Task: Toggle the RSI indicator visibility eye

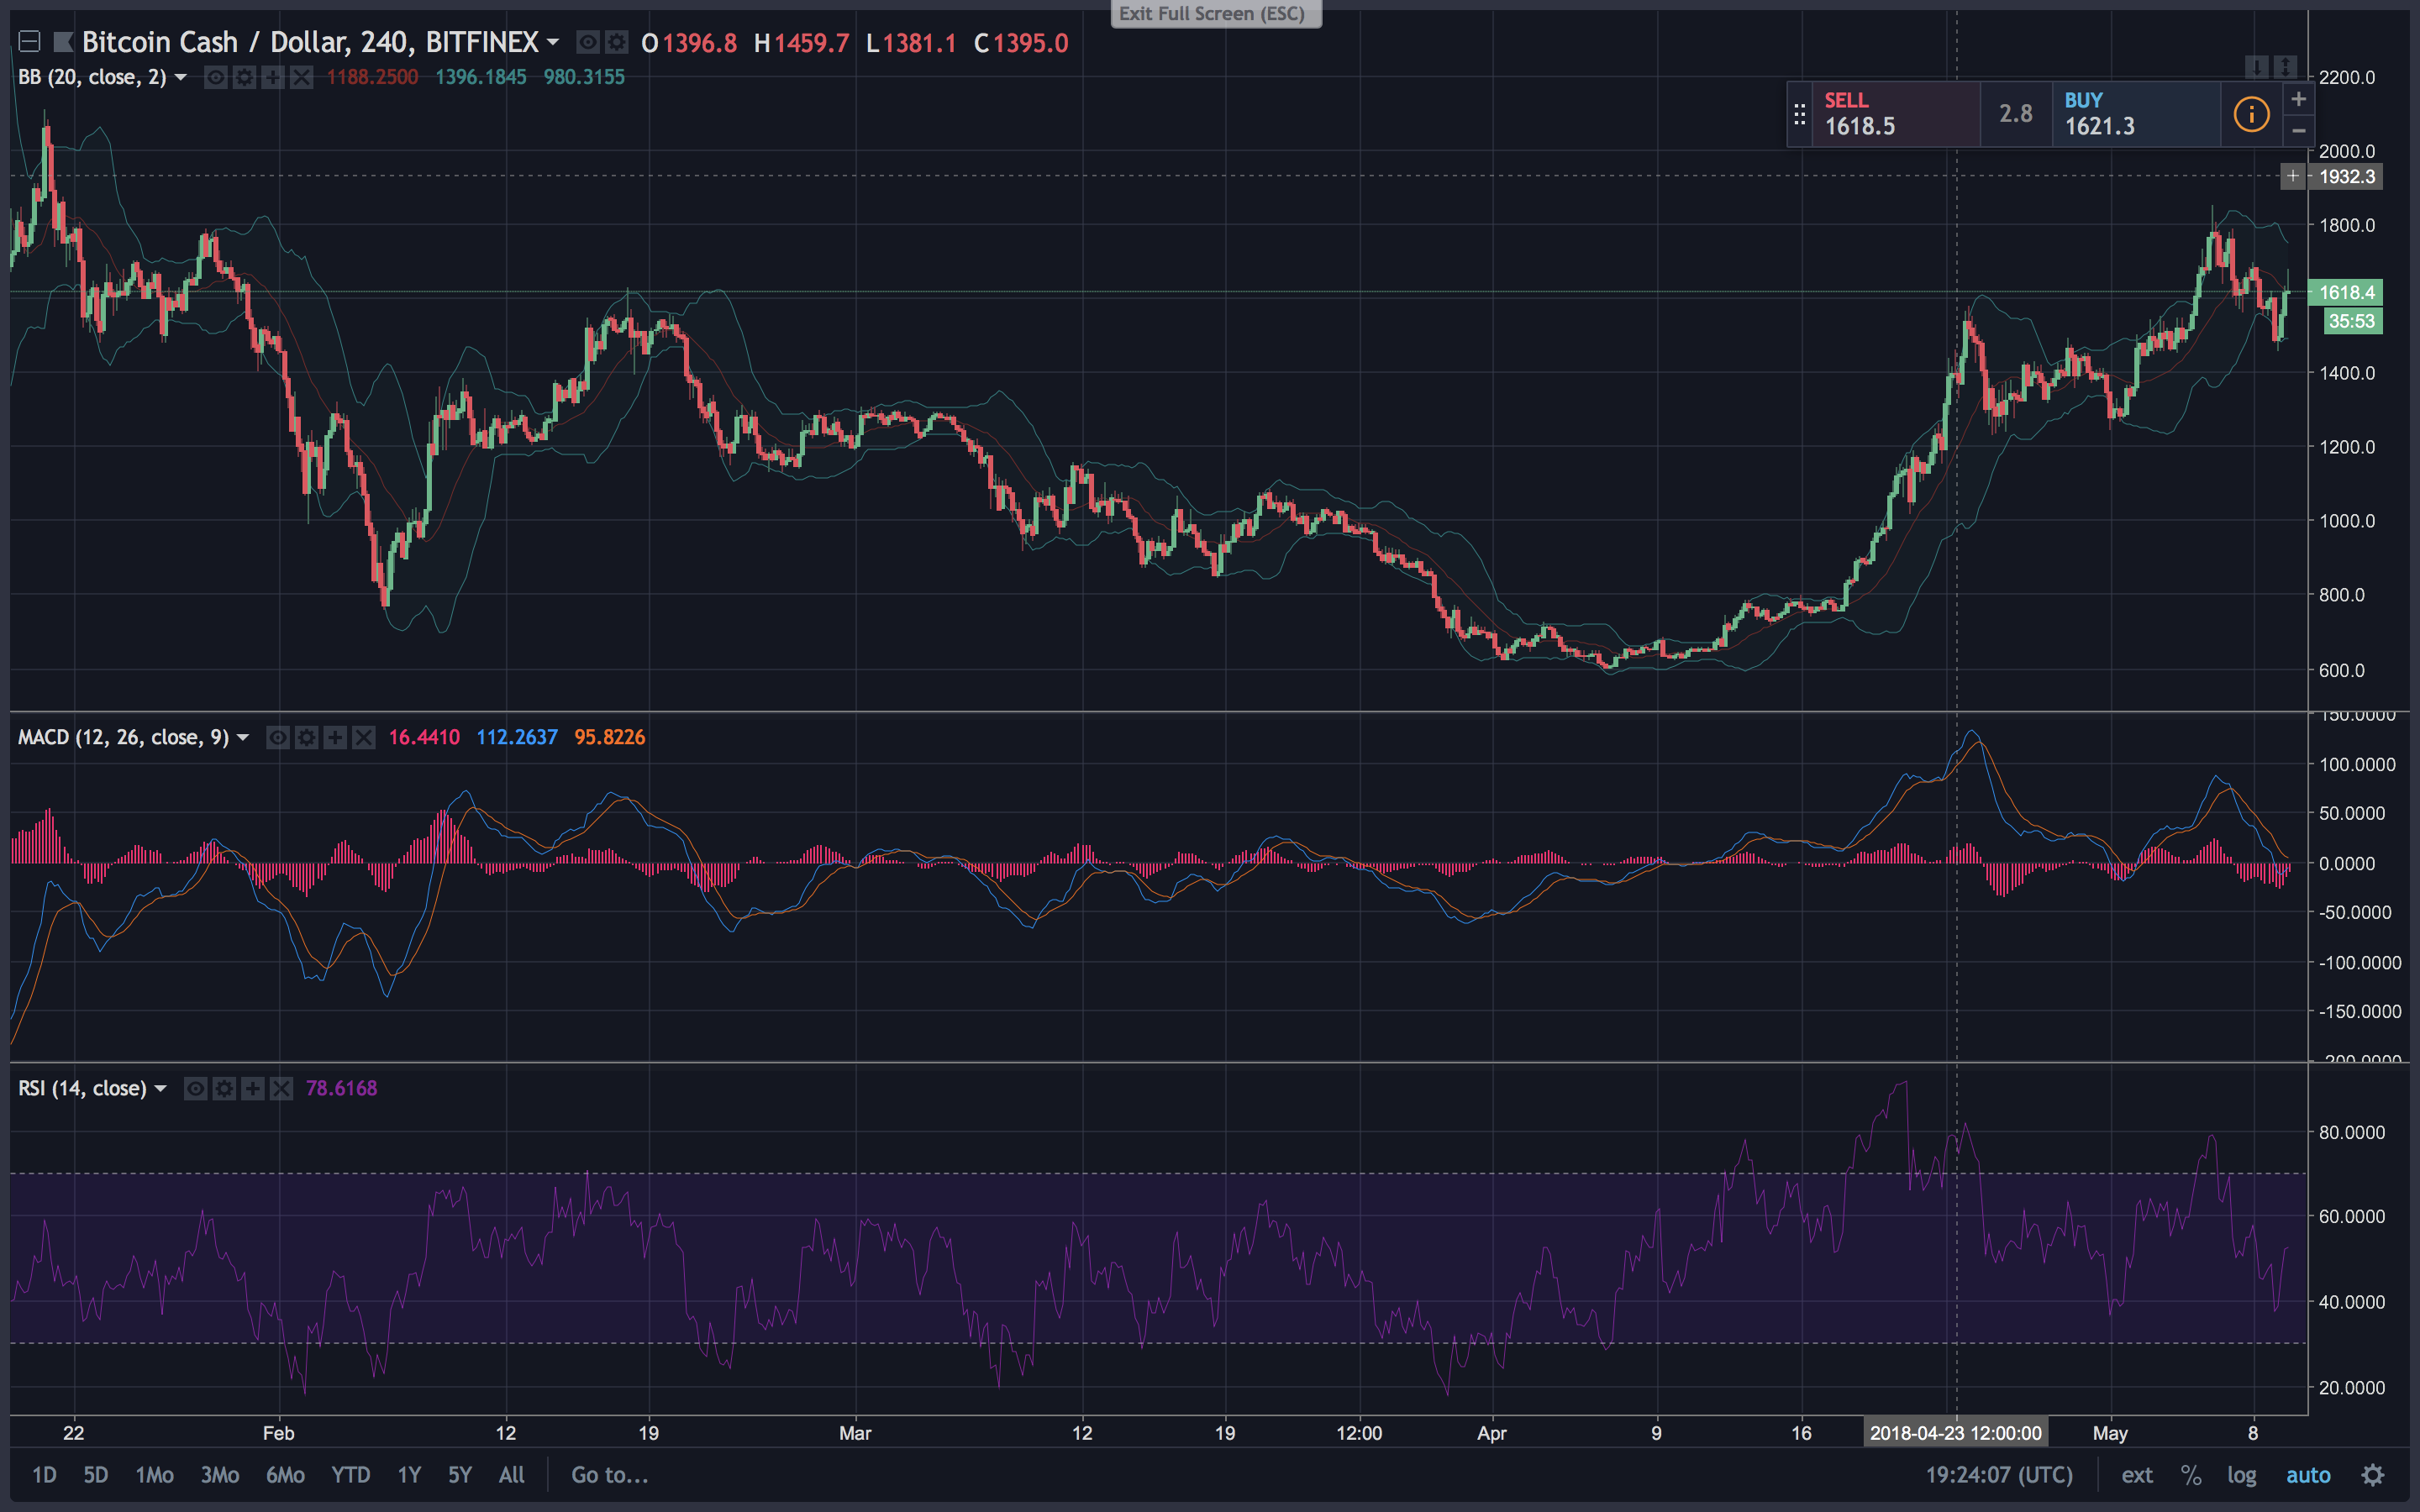Action: point(196,1088)
